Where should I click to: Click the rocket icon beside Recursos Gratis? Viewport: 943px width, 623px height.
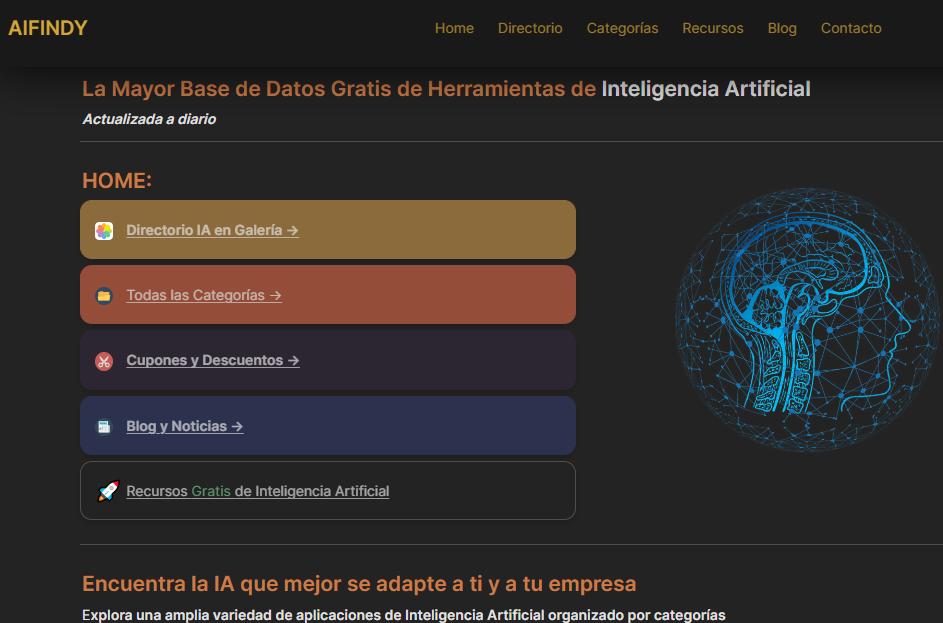point(108,491)
